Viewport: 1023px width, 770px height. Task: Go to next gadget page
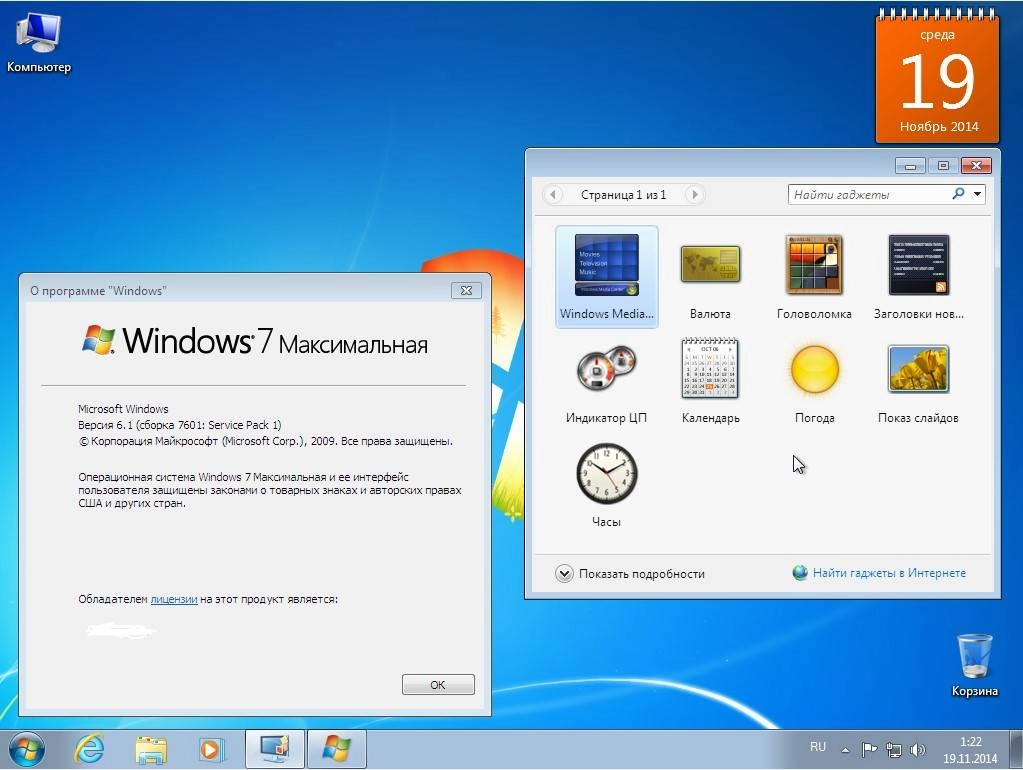pyautogui.click(x=694, y=194)
